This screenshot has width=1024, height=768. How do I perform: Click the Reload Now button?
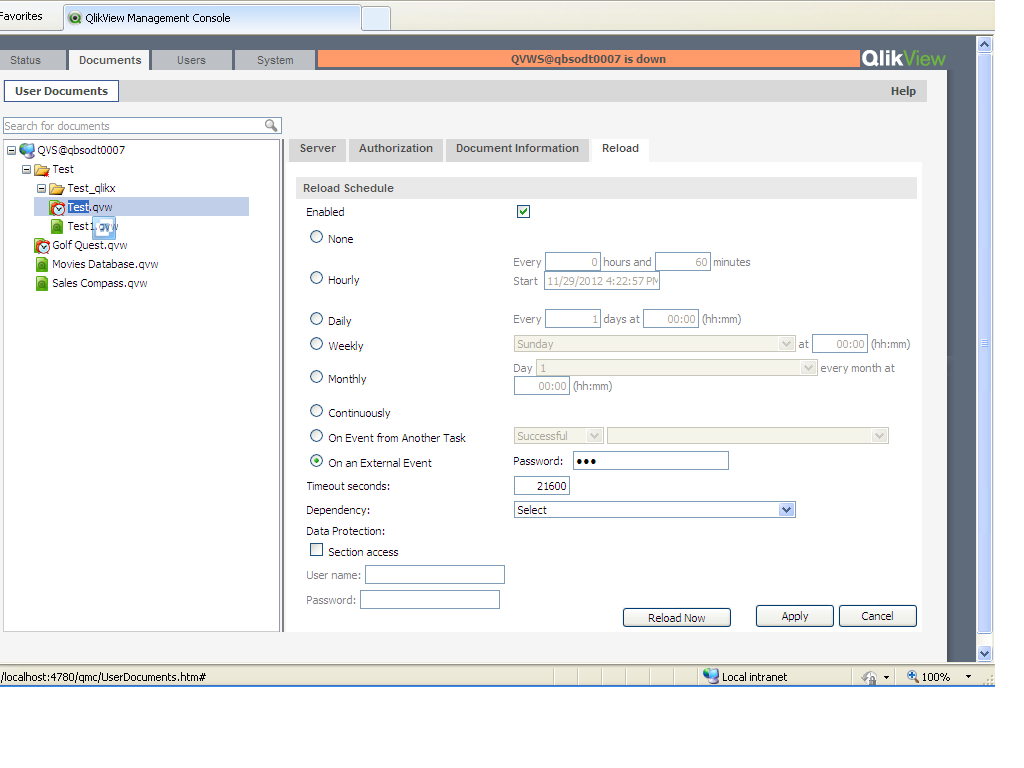coord(677,618)
